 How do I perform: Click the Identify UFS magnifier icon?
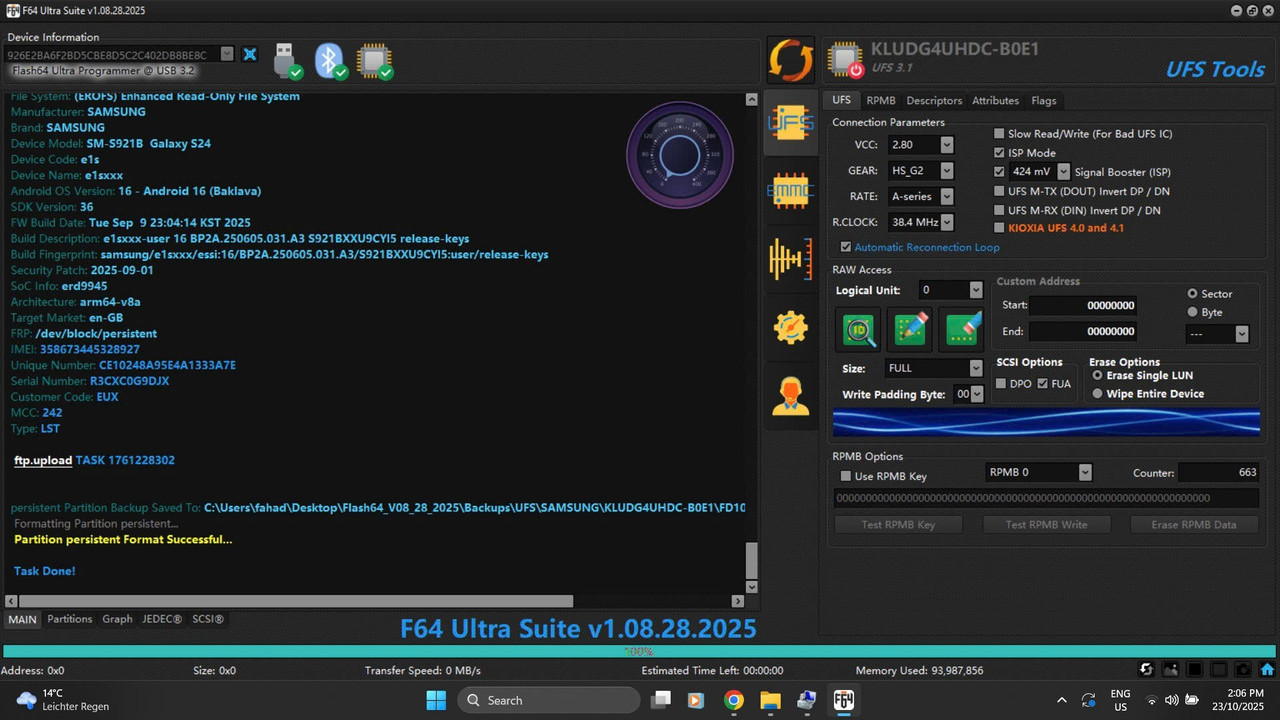tap(859, 330)
